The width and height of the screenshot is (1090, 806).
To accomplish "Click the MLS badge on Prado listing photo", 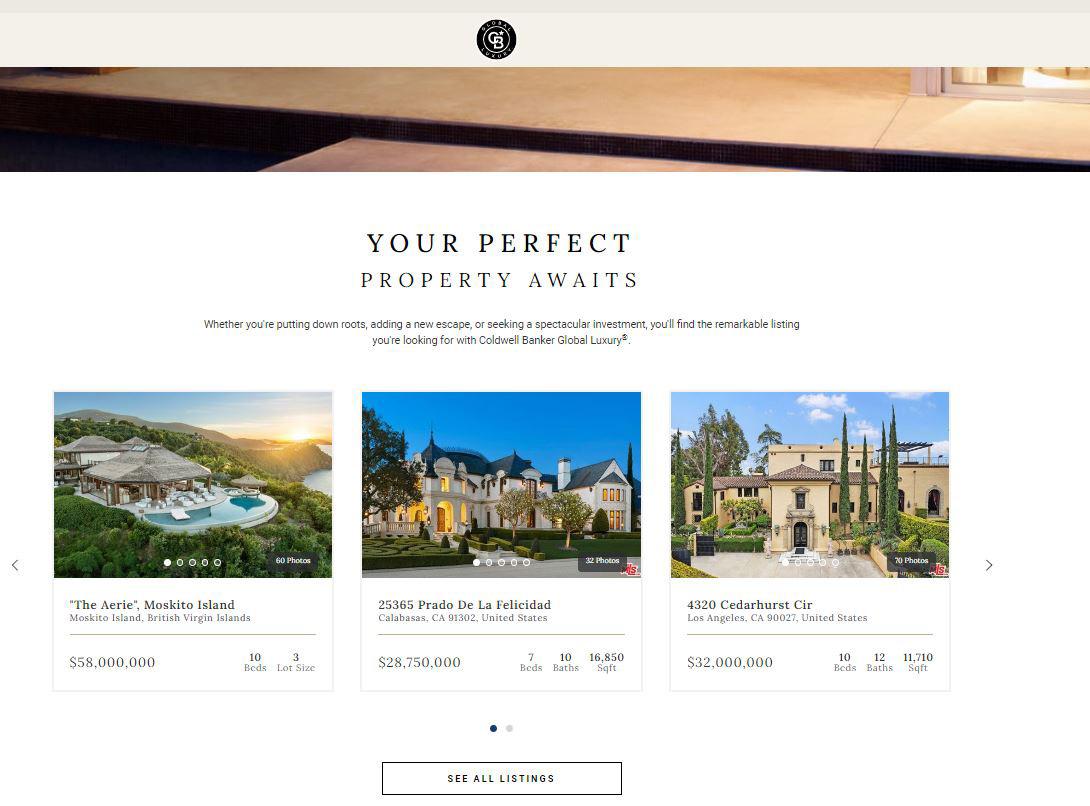I will click(631, 570).
